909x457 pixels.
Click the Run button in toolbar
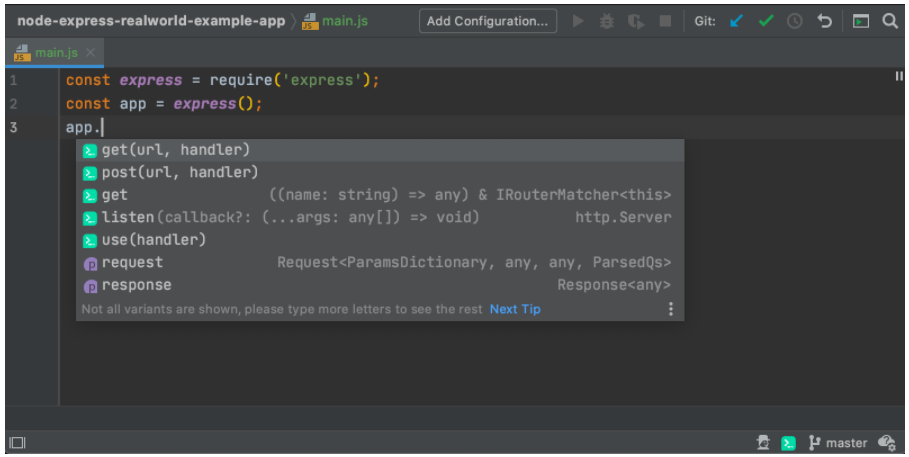[x=578, y=21]
